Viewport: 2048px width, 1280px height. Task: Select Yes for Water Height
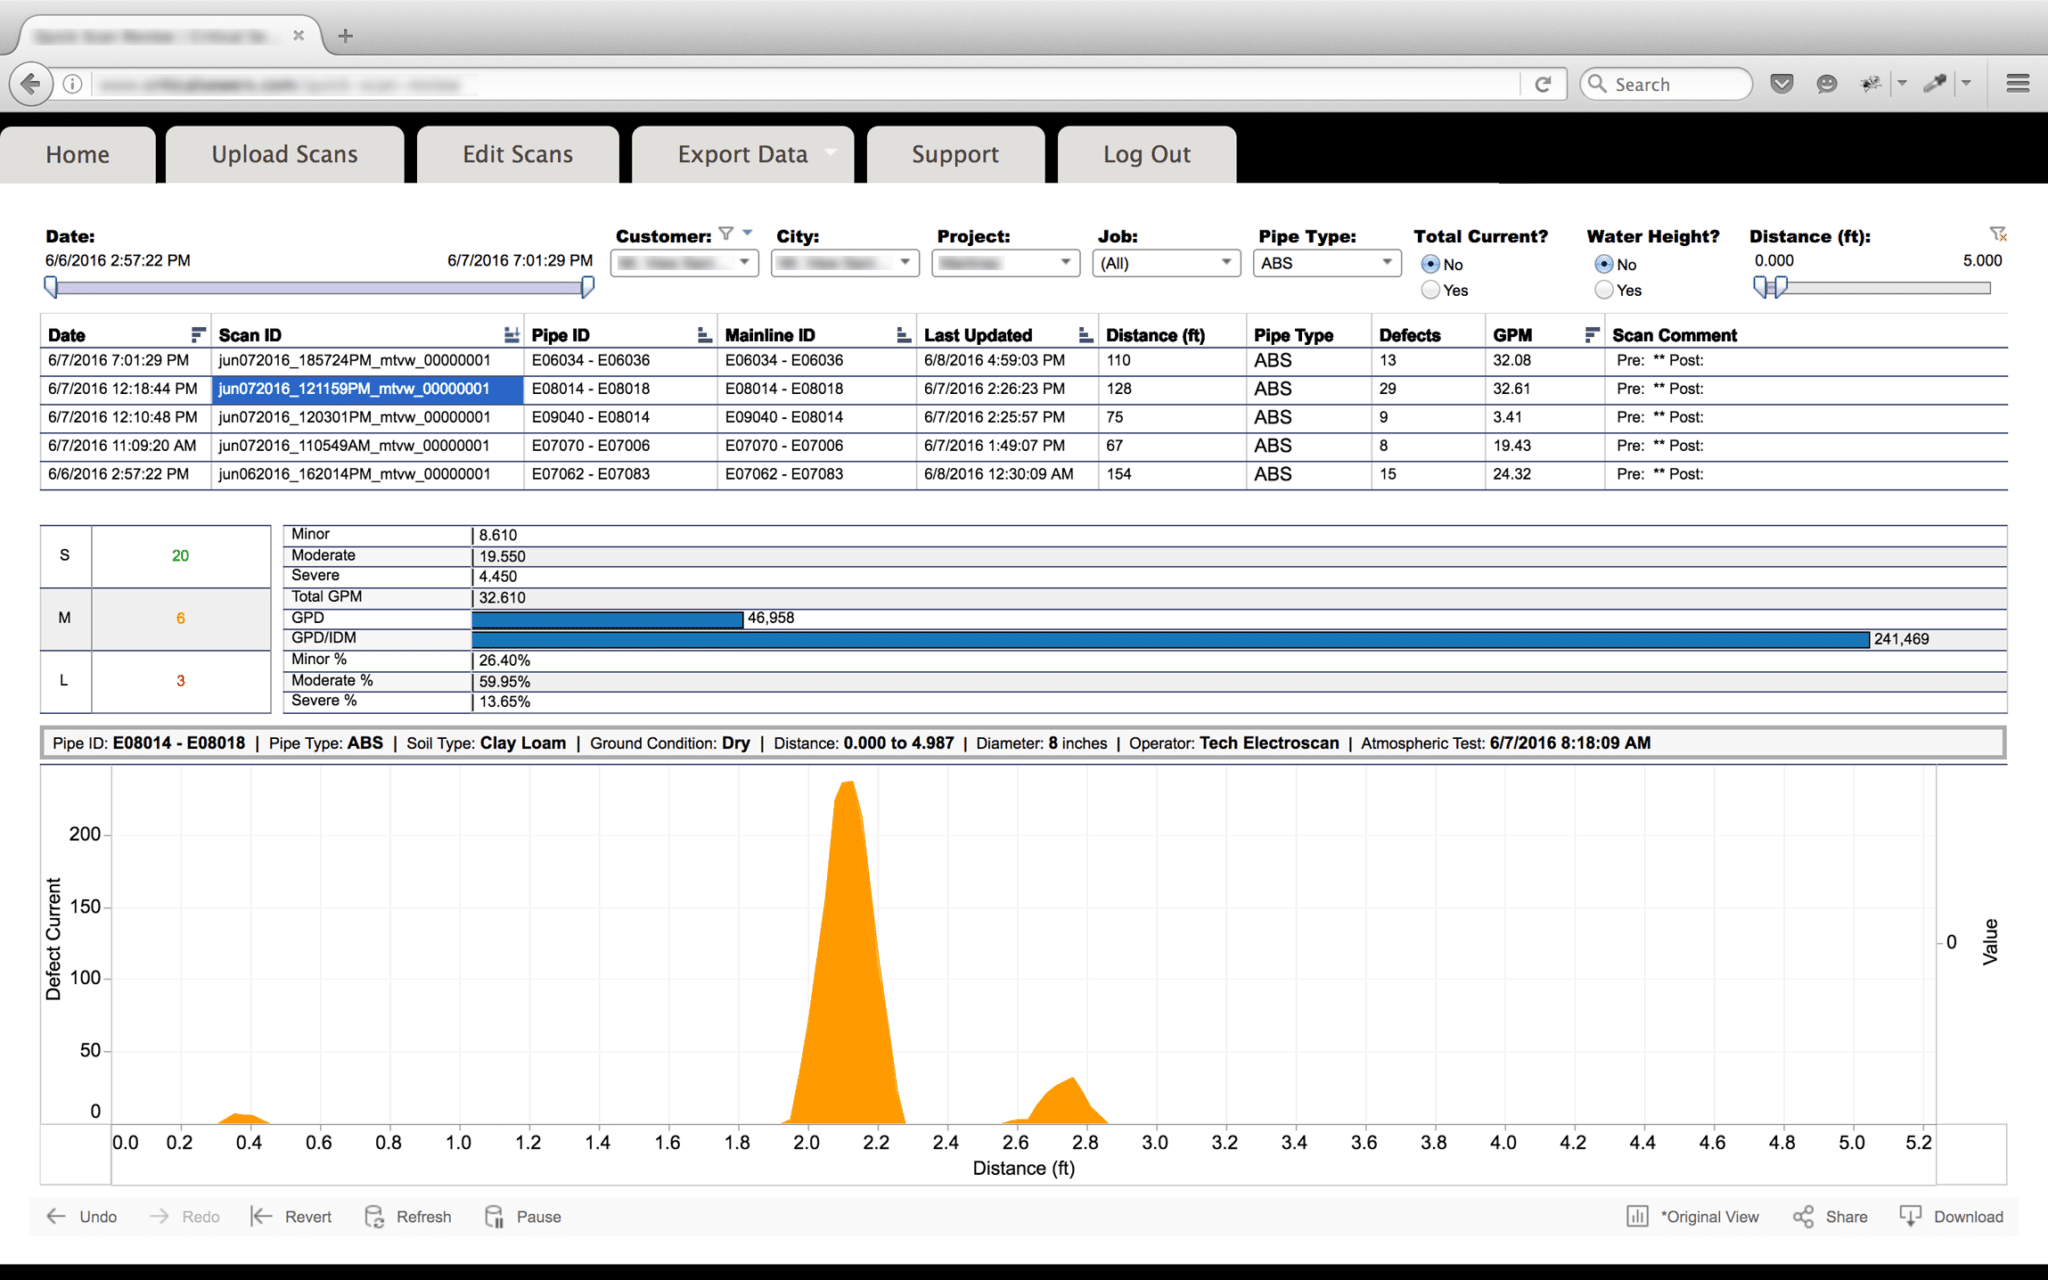tap(1604, 290)
